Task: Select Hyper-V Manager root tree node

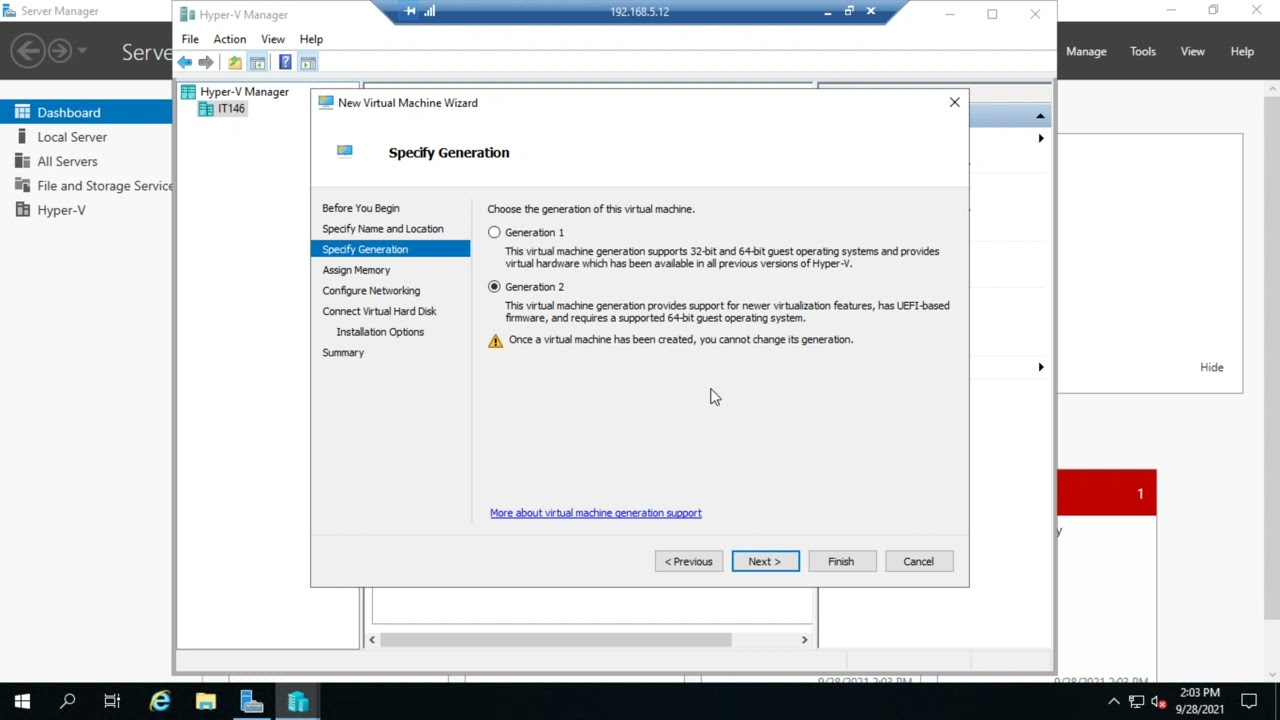Action: [x=244, y=92]
